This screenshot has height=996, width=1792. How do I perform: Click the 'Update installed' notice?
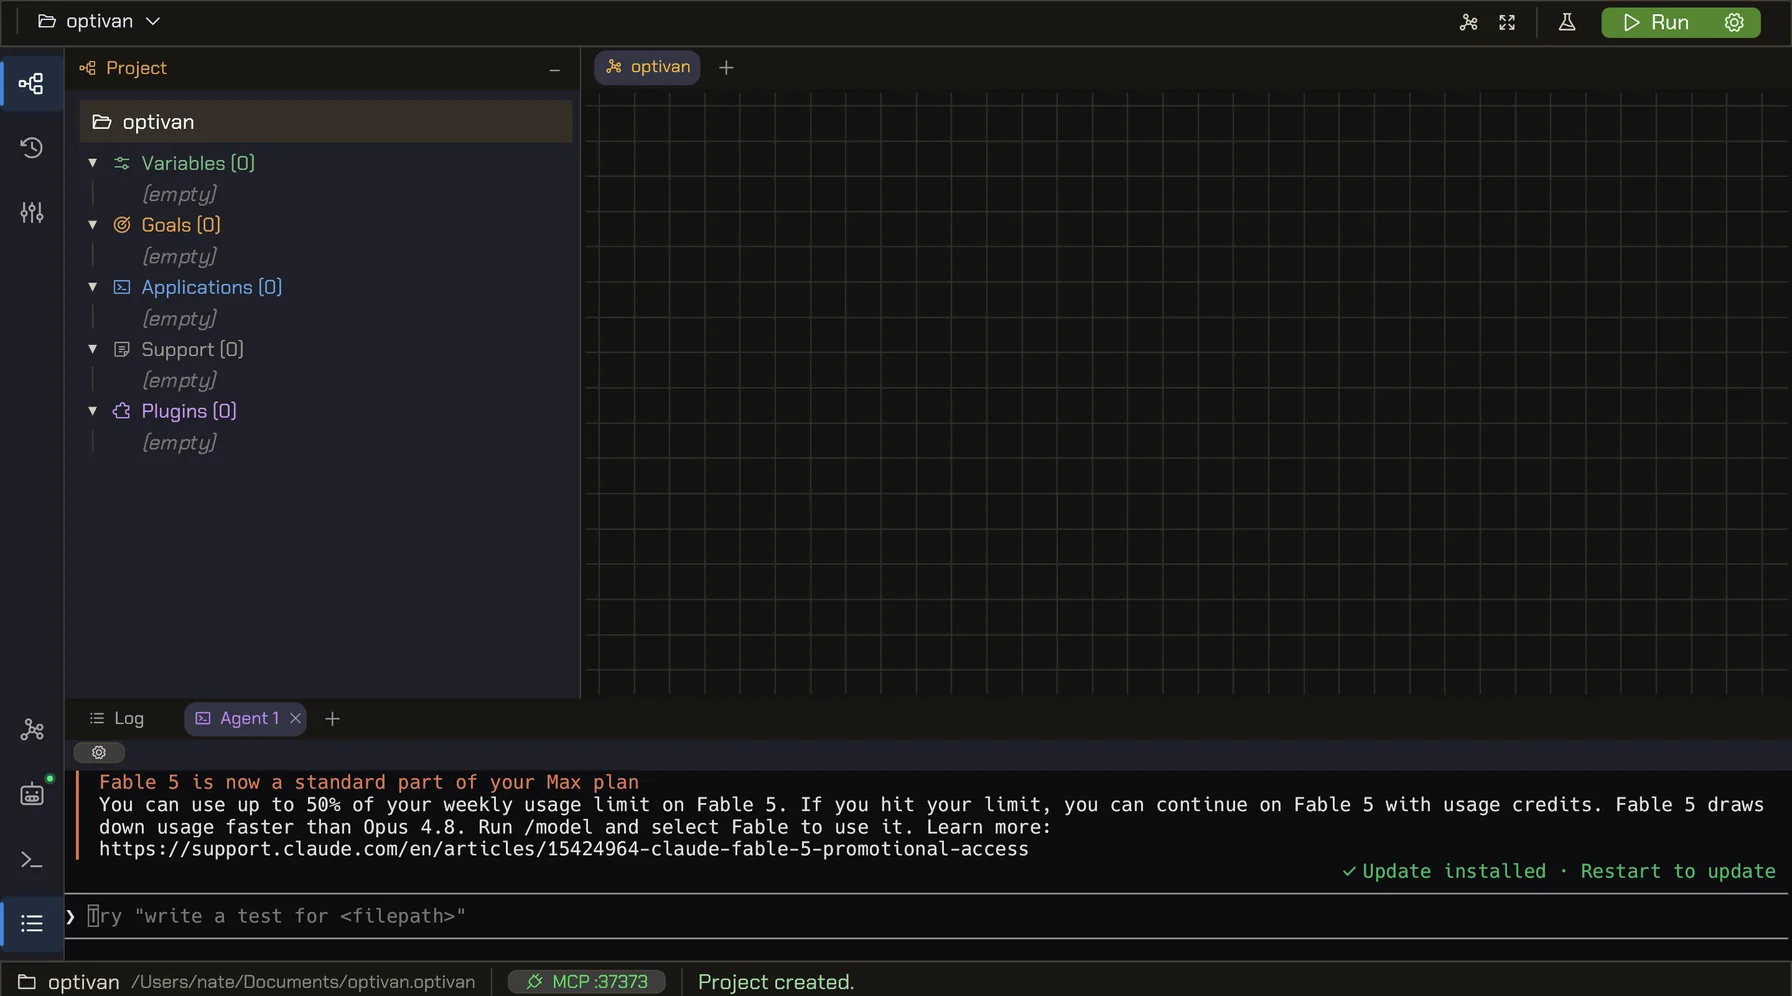pos(1444,871)
